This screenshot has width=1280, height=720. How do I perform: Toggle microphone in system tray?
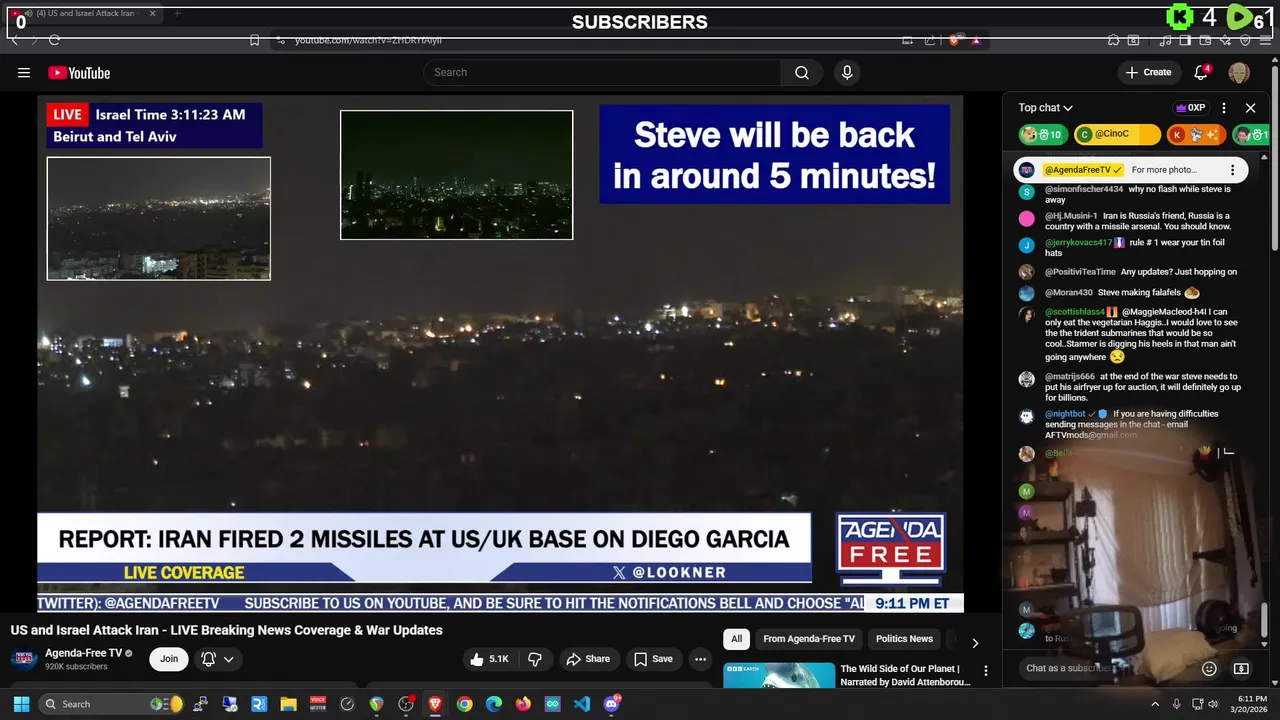1176,704
